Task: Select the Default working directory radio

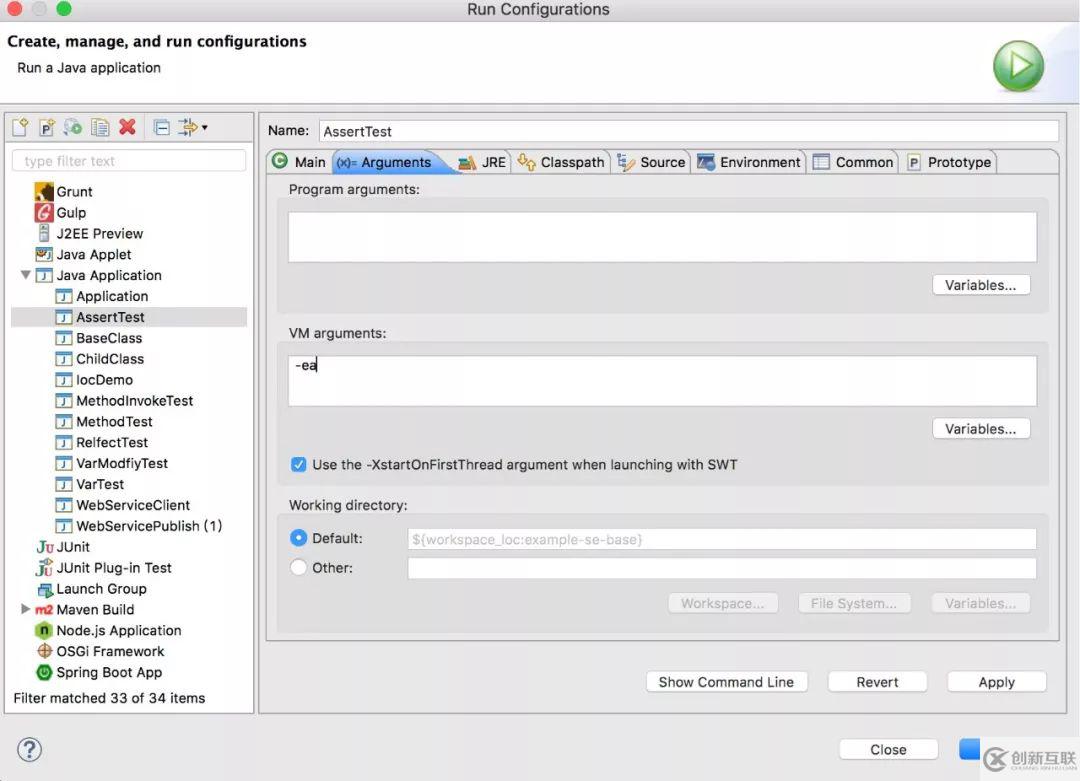Action: tap(298, 538)
